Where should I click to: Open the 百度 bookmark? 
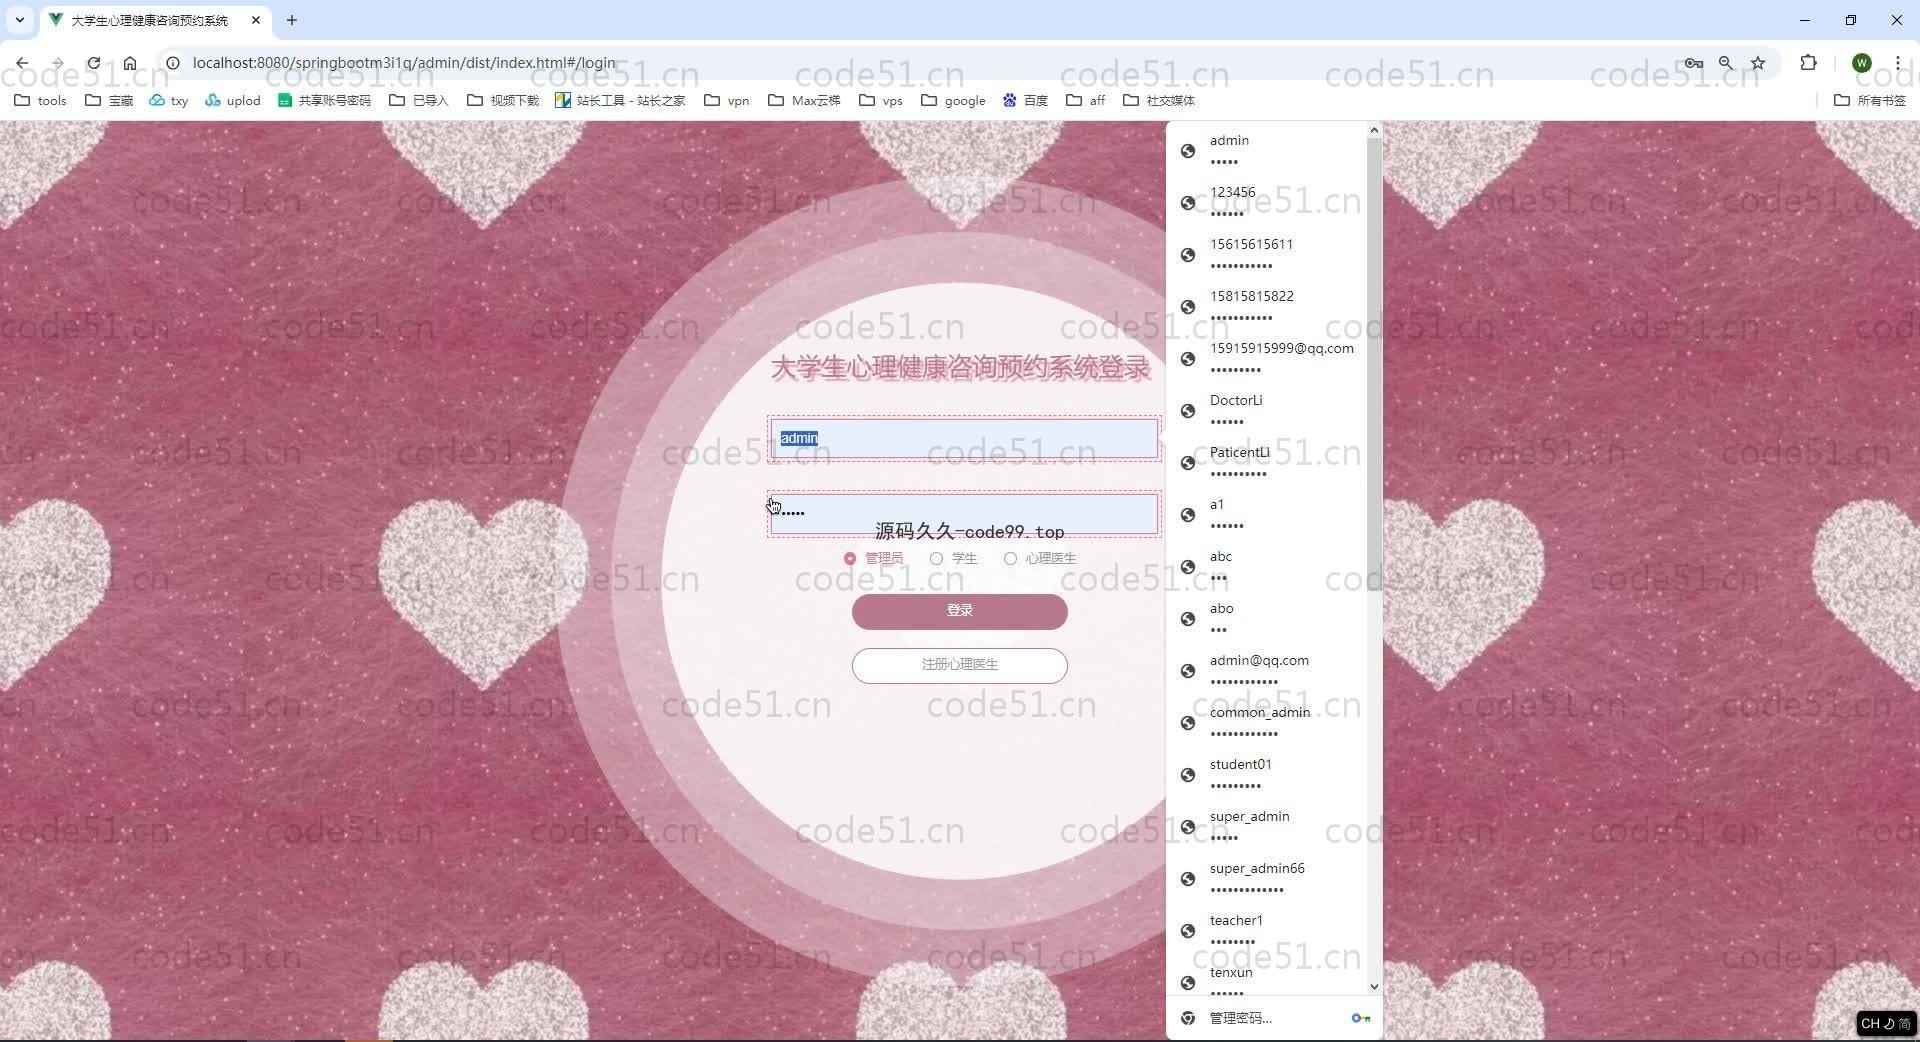pyautogui.click(x=1025, y=100)
